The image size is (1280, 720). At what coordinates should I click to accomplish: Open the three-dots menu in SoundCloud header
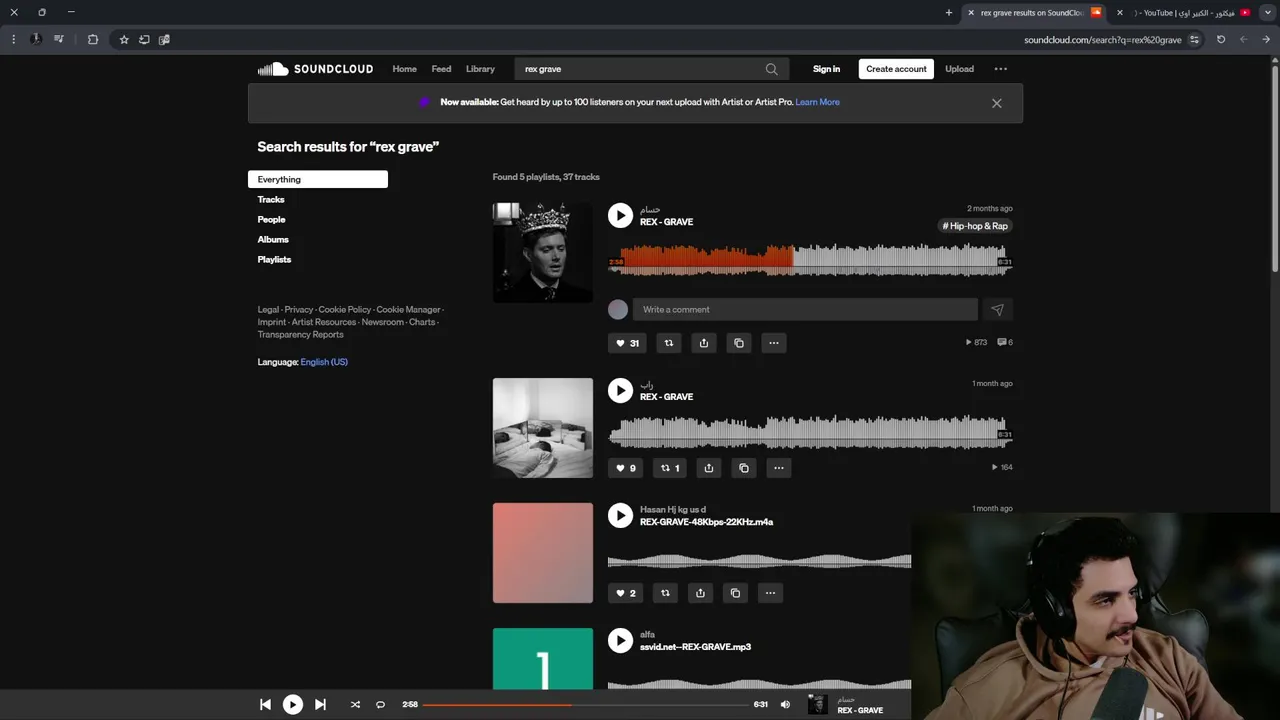click(1000, 69)
